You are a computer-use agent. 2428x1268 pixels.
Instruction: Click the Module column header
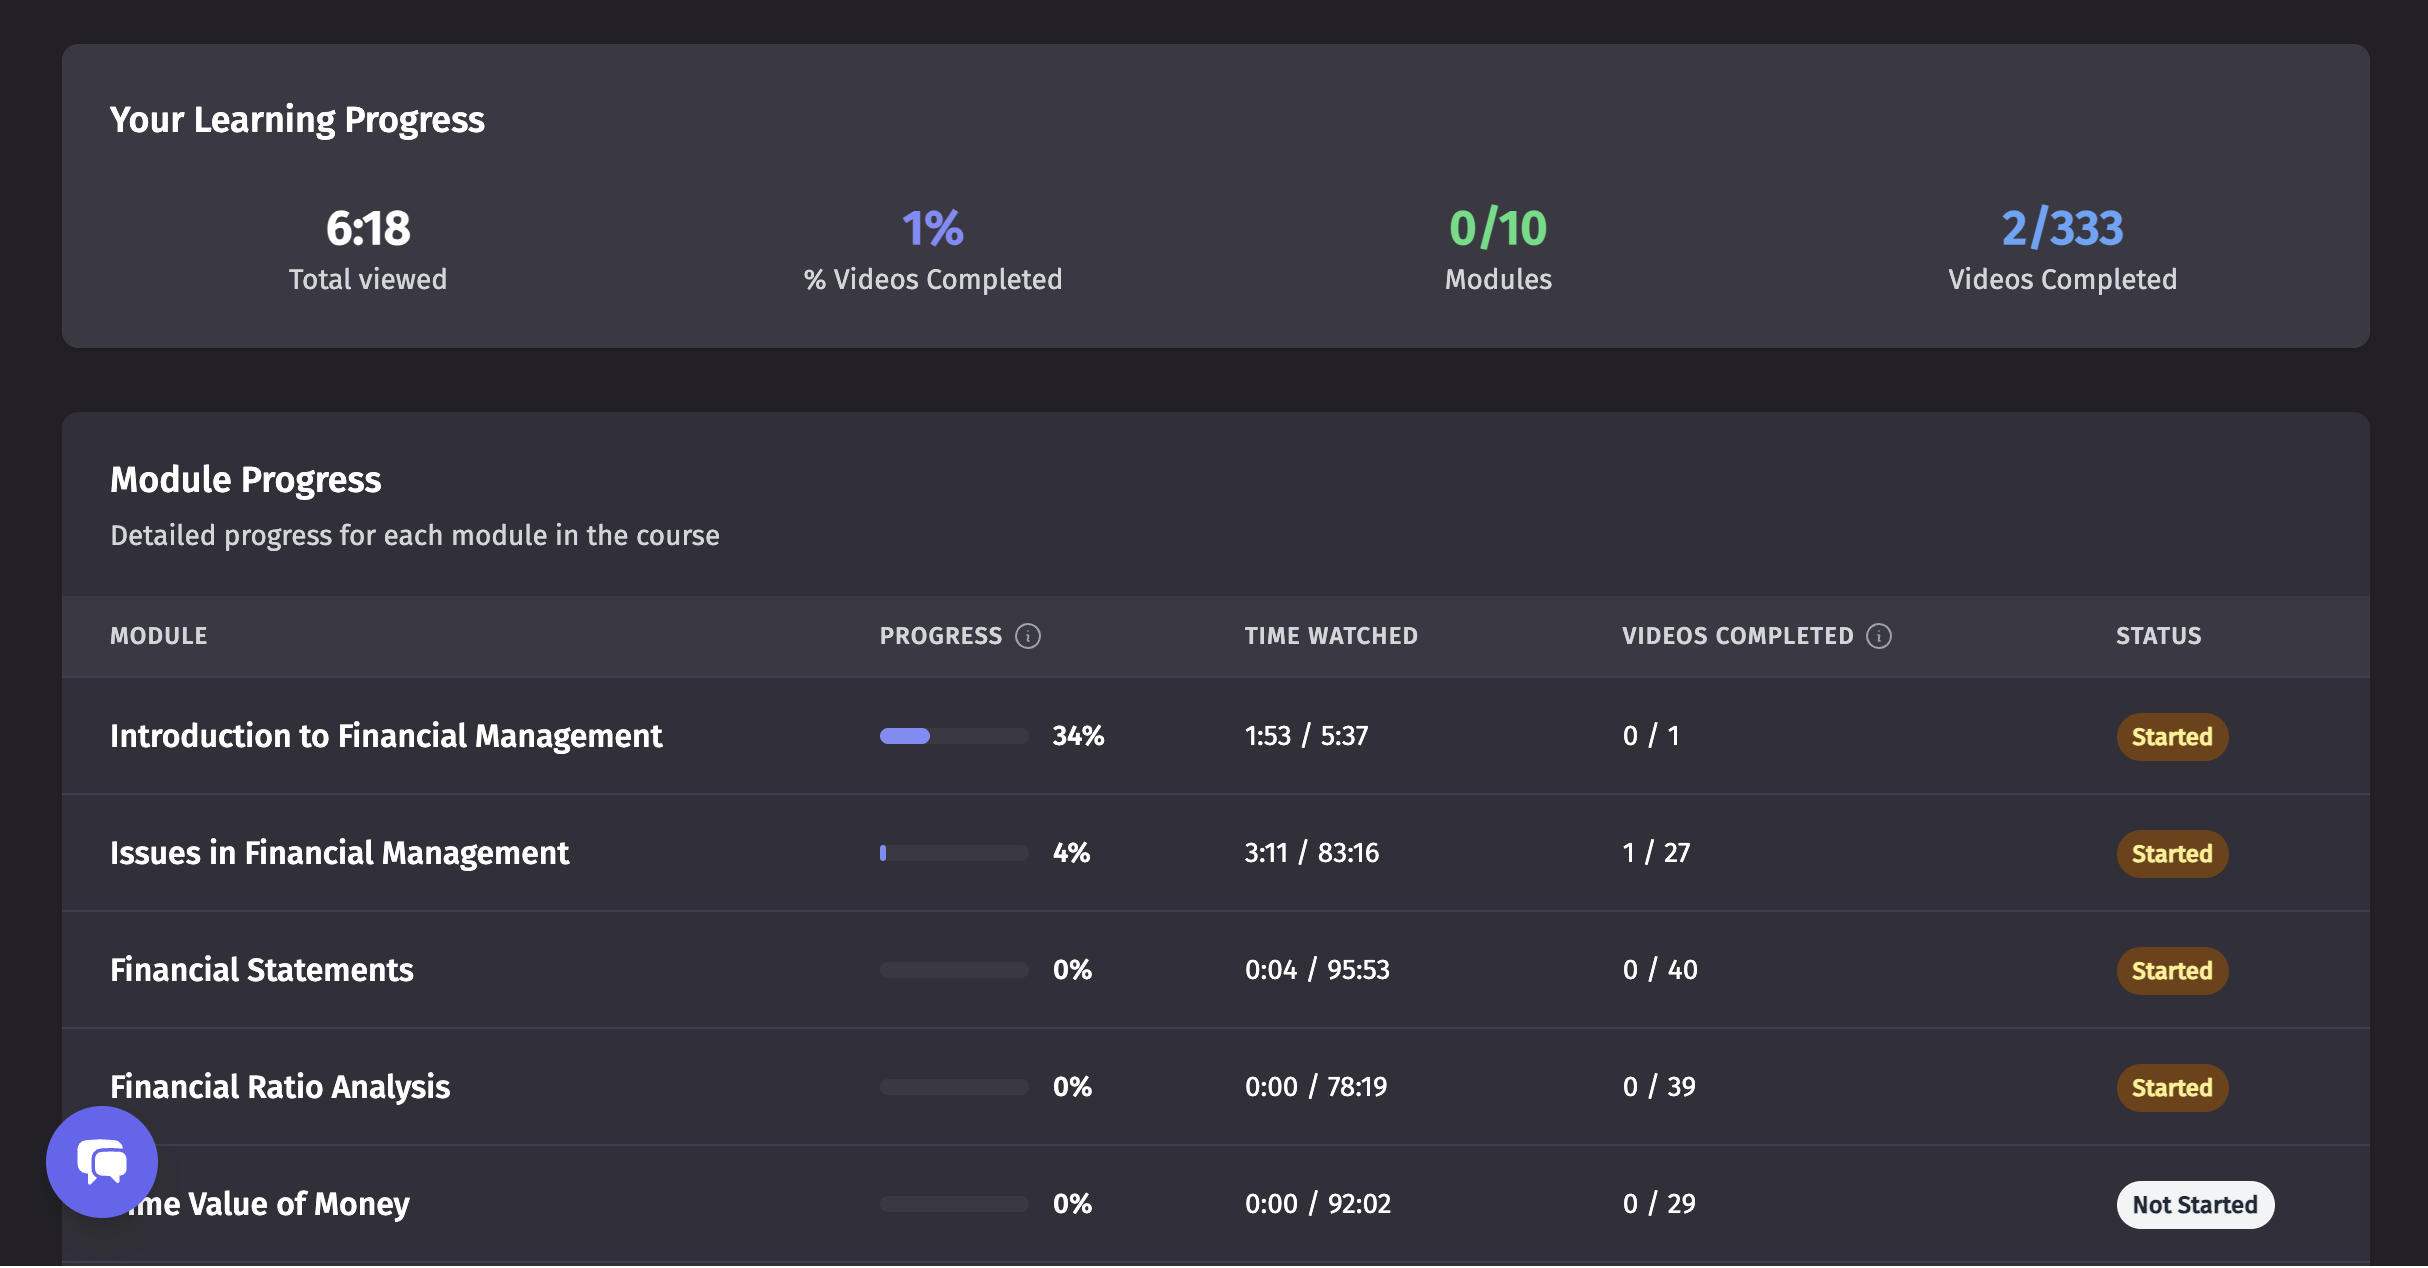pos(159,636)
